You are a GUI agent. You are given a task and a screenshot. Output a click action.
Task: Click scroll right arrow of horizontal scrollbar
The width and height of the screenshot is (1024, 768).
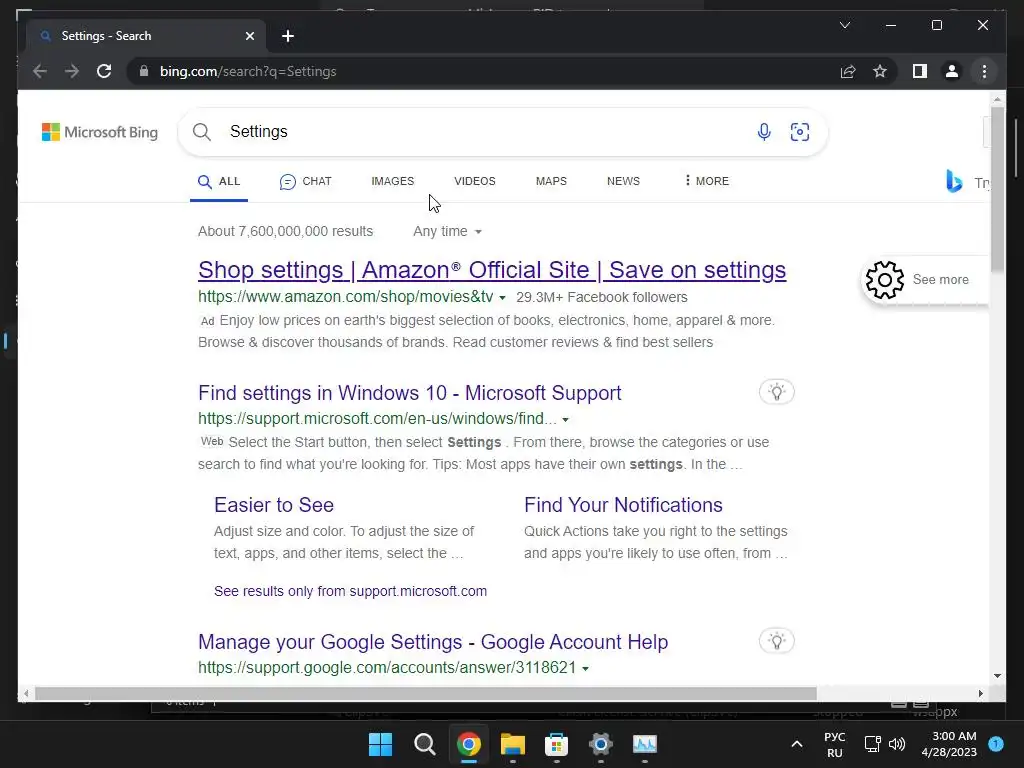[980, 694]
